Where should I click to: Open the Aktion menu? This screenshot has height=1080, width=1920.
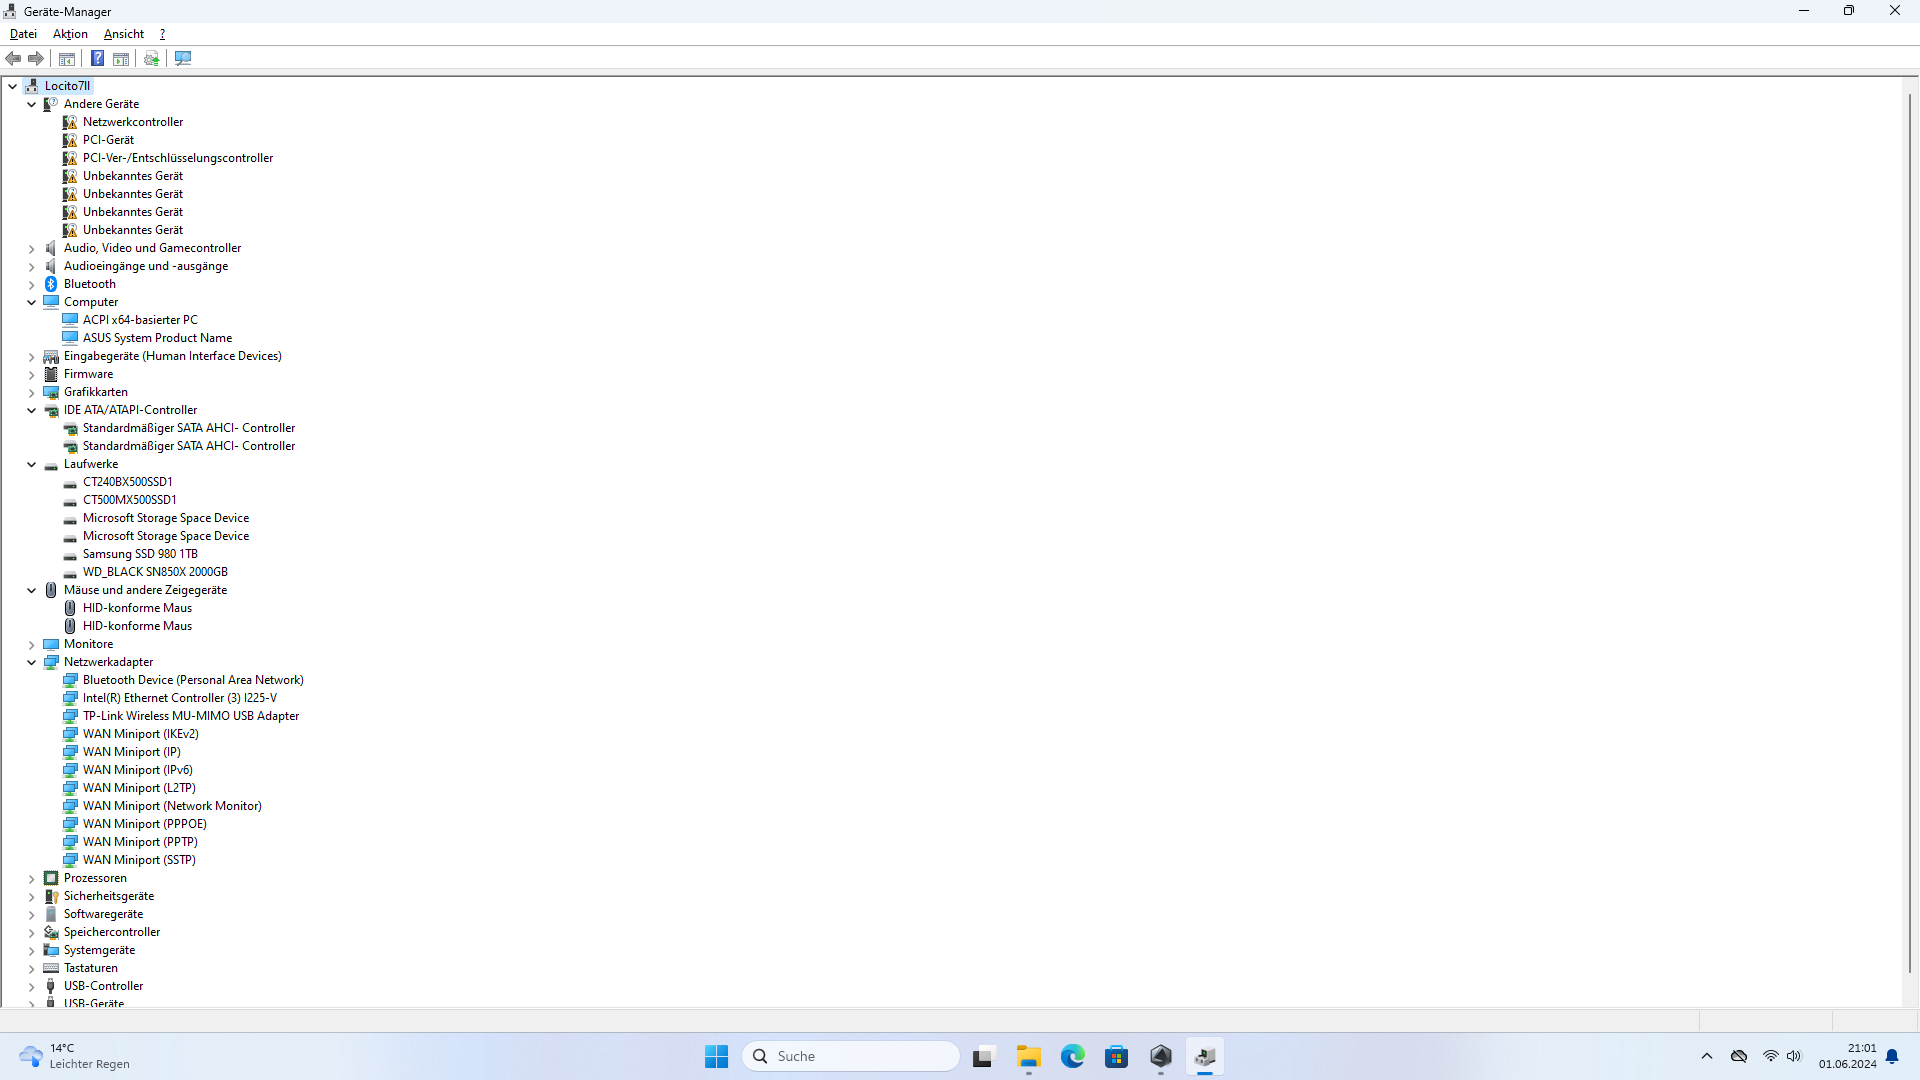(x=70, y=34)
